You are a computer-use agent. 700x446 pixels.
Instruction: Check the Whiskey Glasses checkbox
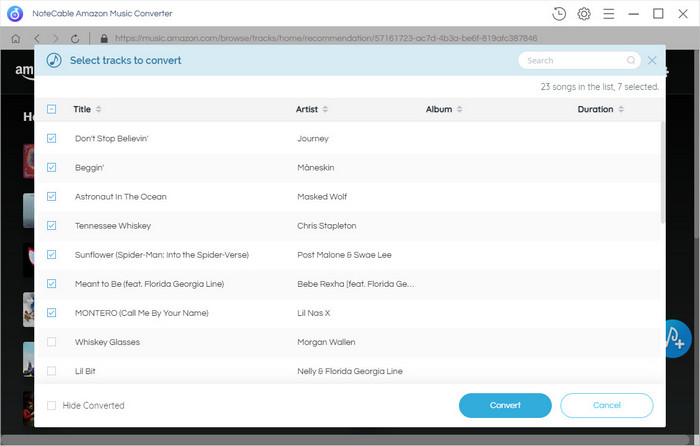(51, 342)
